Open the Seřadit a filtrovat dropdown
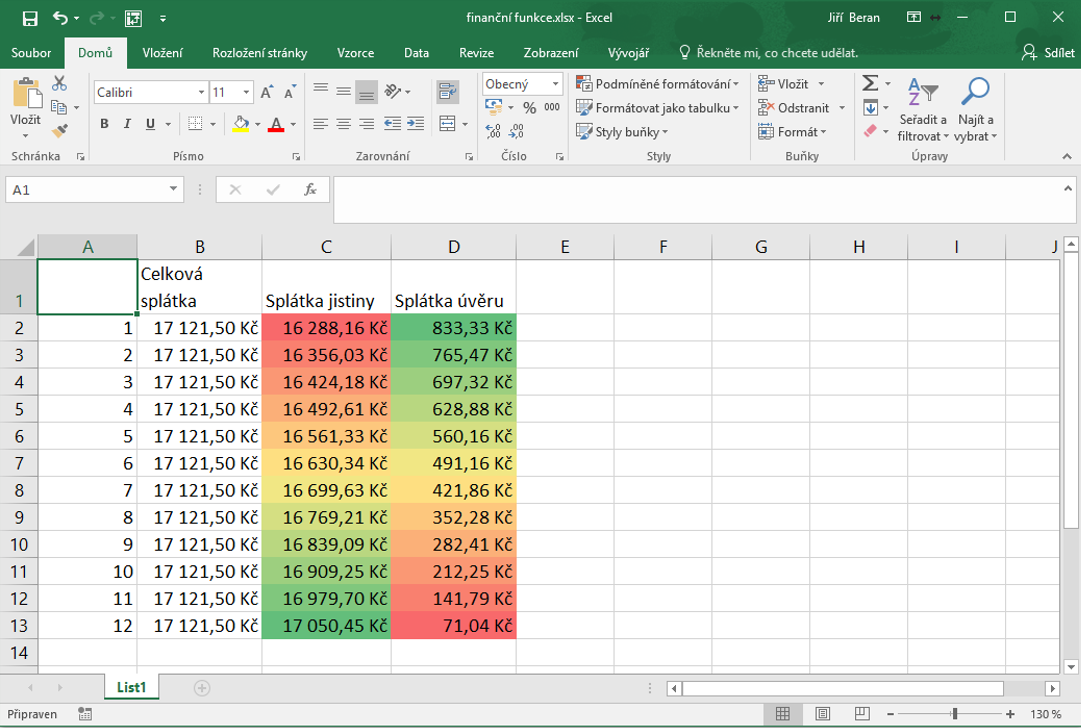Screen dimensions: 1081x728 [x=922, y=109]
